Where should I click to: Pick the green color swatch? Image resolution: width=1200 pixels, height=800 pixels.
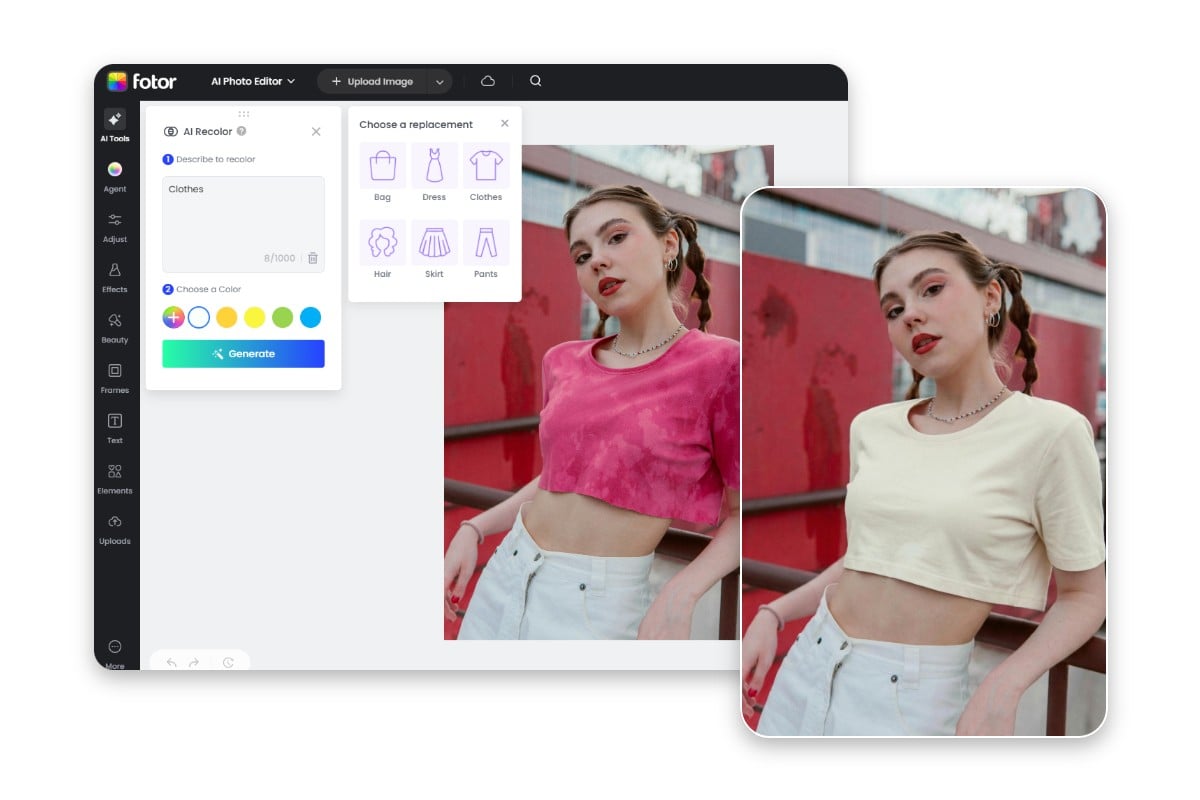coord(283,318)
